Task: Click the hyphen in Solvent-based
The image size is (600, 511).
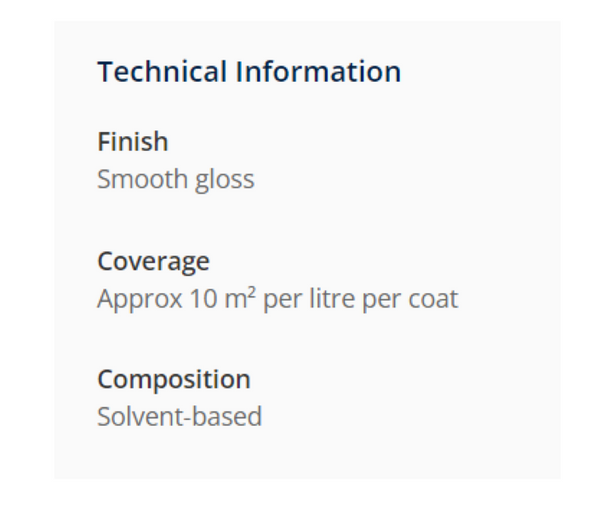Action: 186,418
